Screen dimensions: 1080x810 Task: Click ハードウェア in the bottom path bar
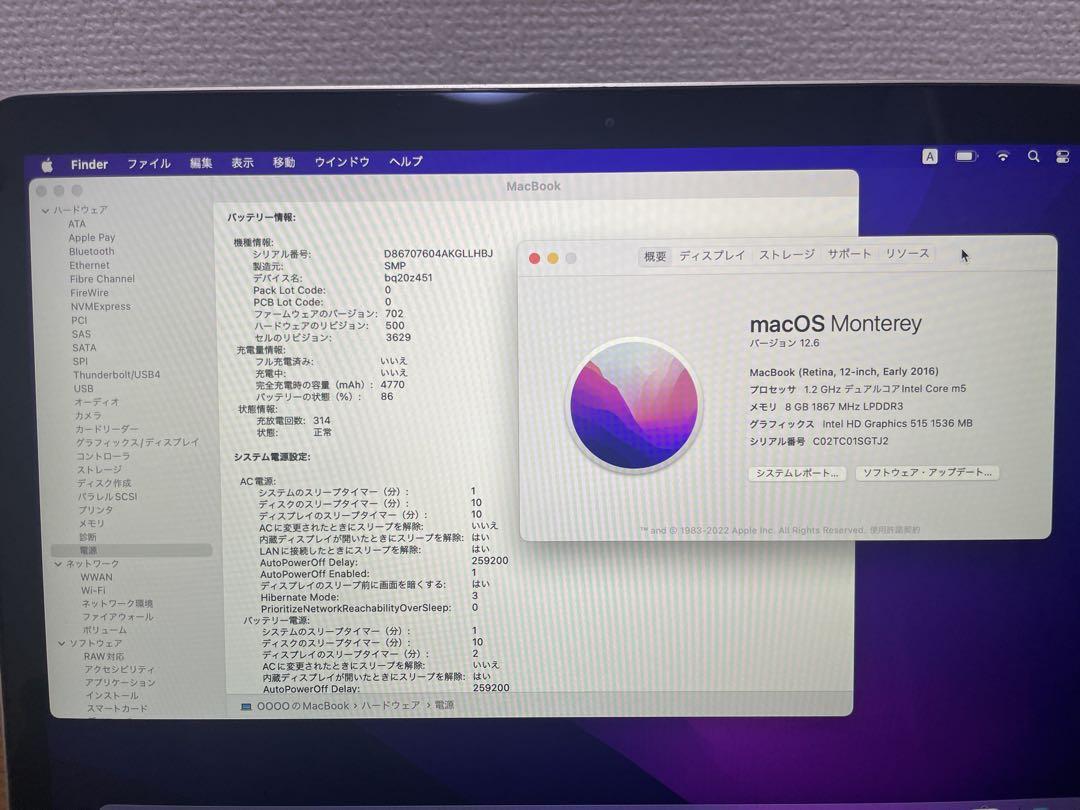(391, 706)
